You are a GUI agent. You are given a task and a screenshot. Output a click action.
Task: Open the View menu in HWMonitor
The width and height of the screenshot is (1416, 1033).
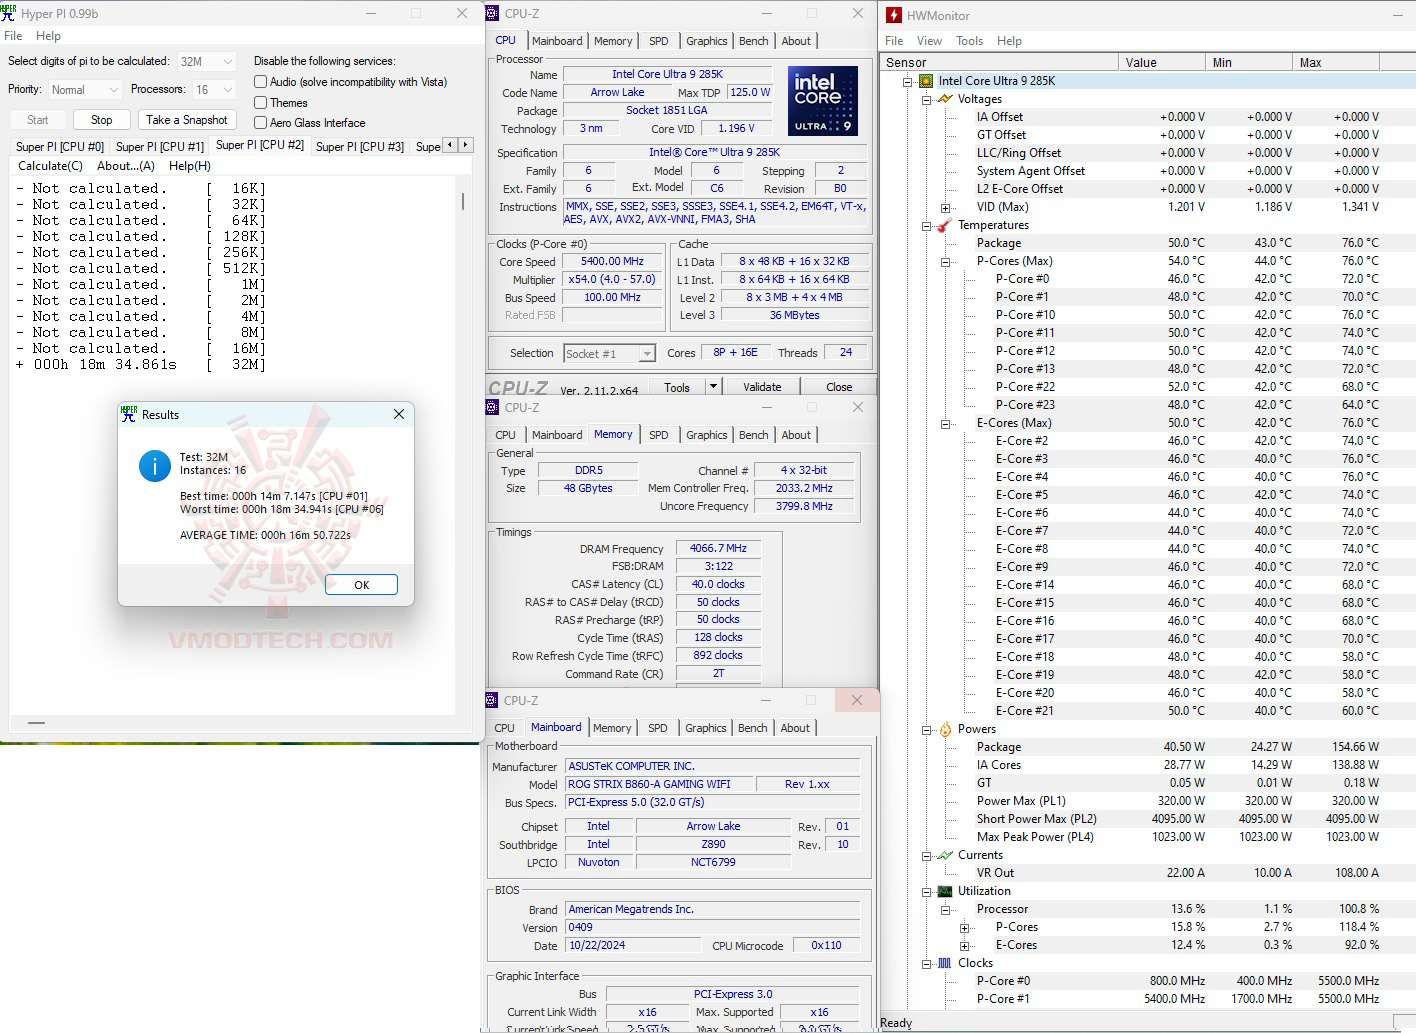click(929, 41)
